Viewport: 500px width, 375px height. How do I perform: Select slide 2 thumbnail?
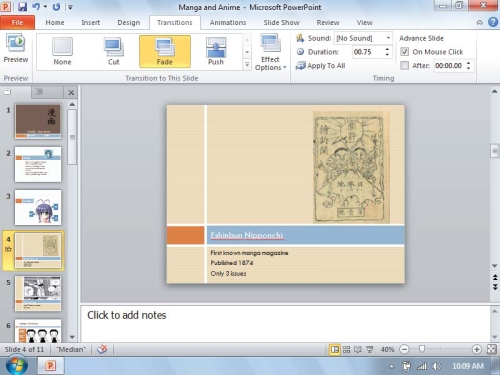point(38,164)
